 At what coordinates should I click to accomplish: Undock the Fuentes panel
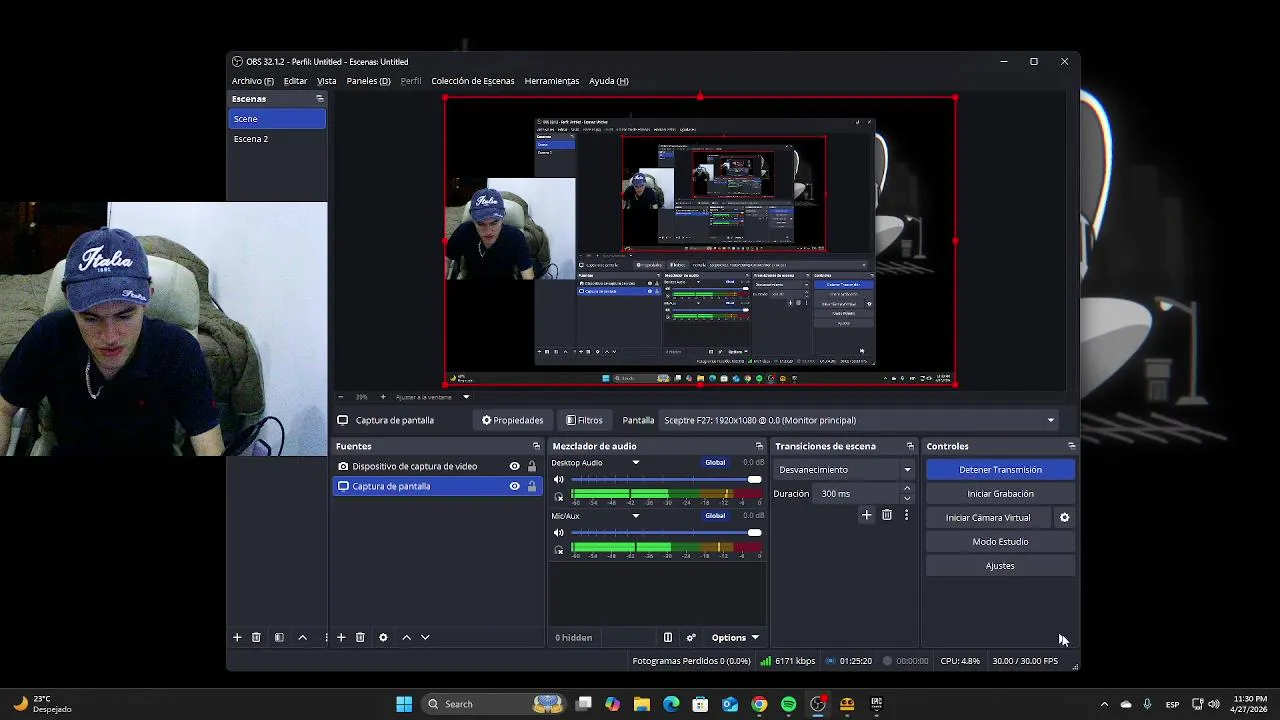click(x=536, y=446)
